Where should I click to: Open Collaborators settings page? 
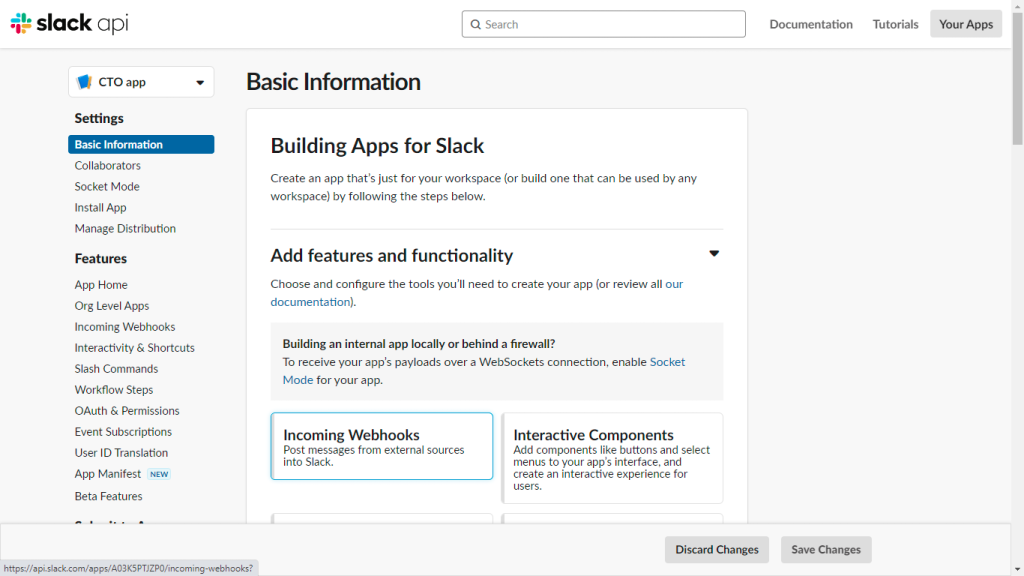[107, 165]
